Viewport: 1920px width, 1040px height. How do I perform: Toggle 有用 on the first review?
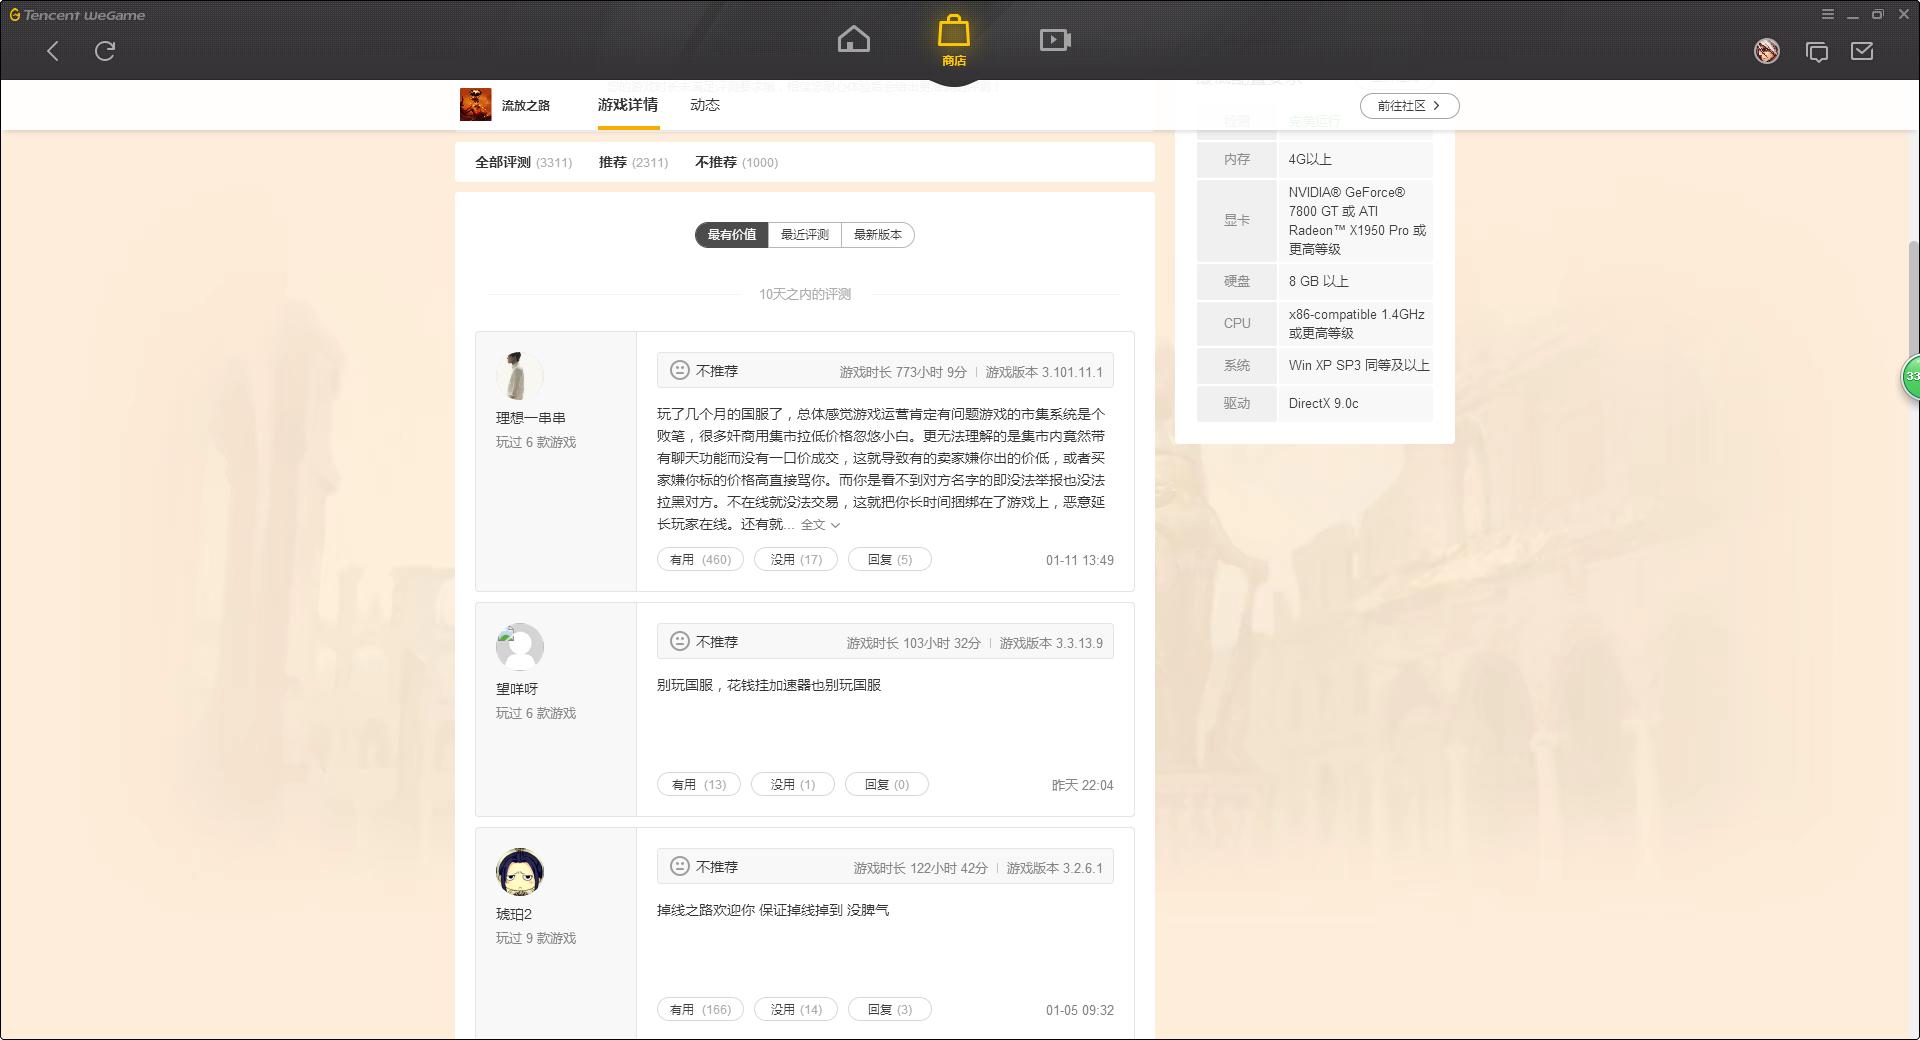699,559
